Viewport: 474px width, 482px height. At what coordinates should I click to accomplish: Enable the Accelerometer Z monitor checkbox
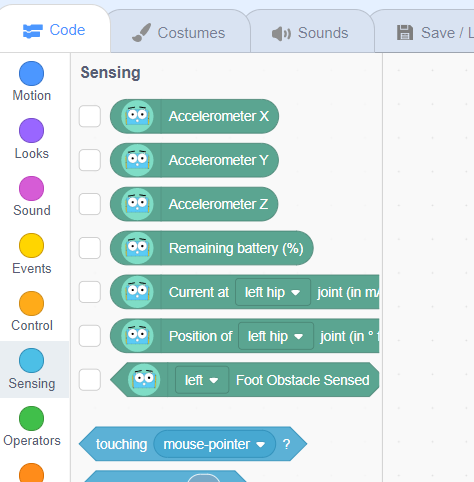pyautogui.click(x=90, y=204)
